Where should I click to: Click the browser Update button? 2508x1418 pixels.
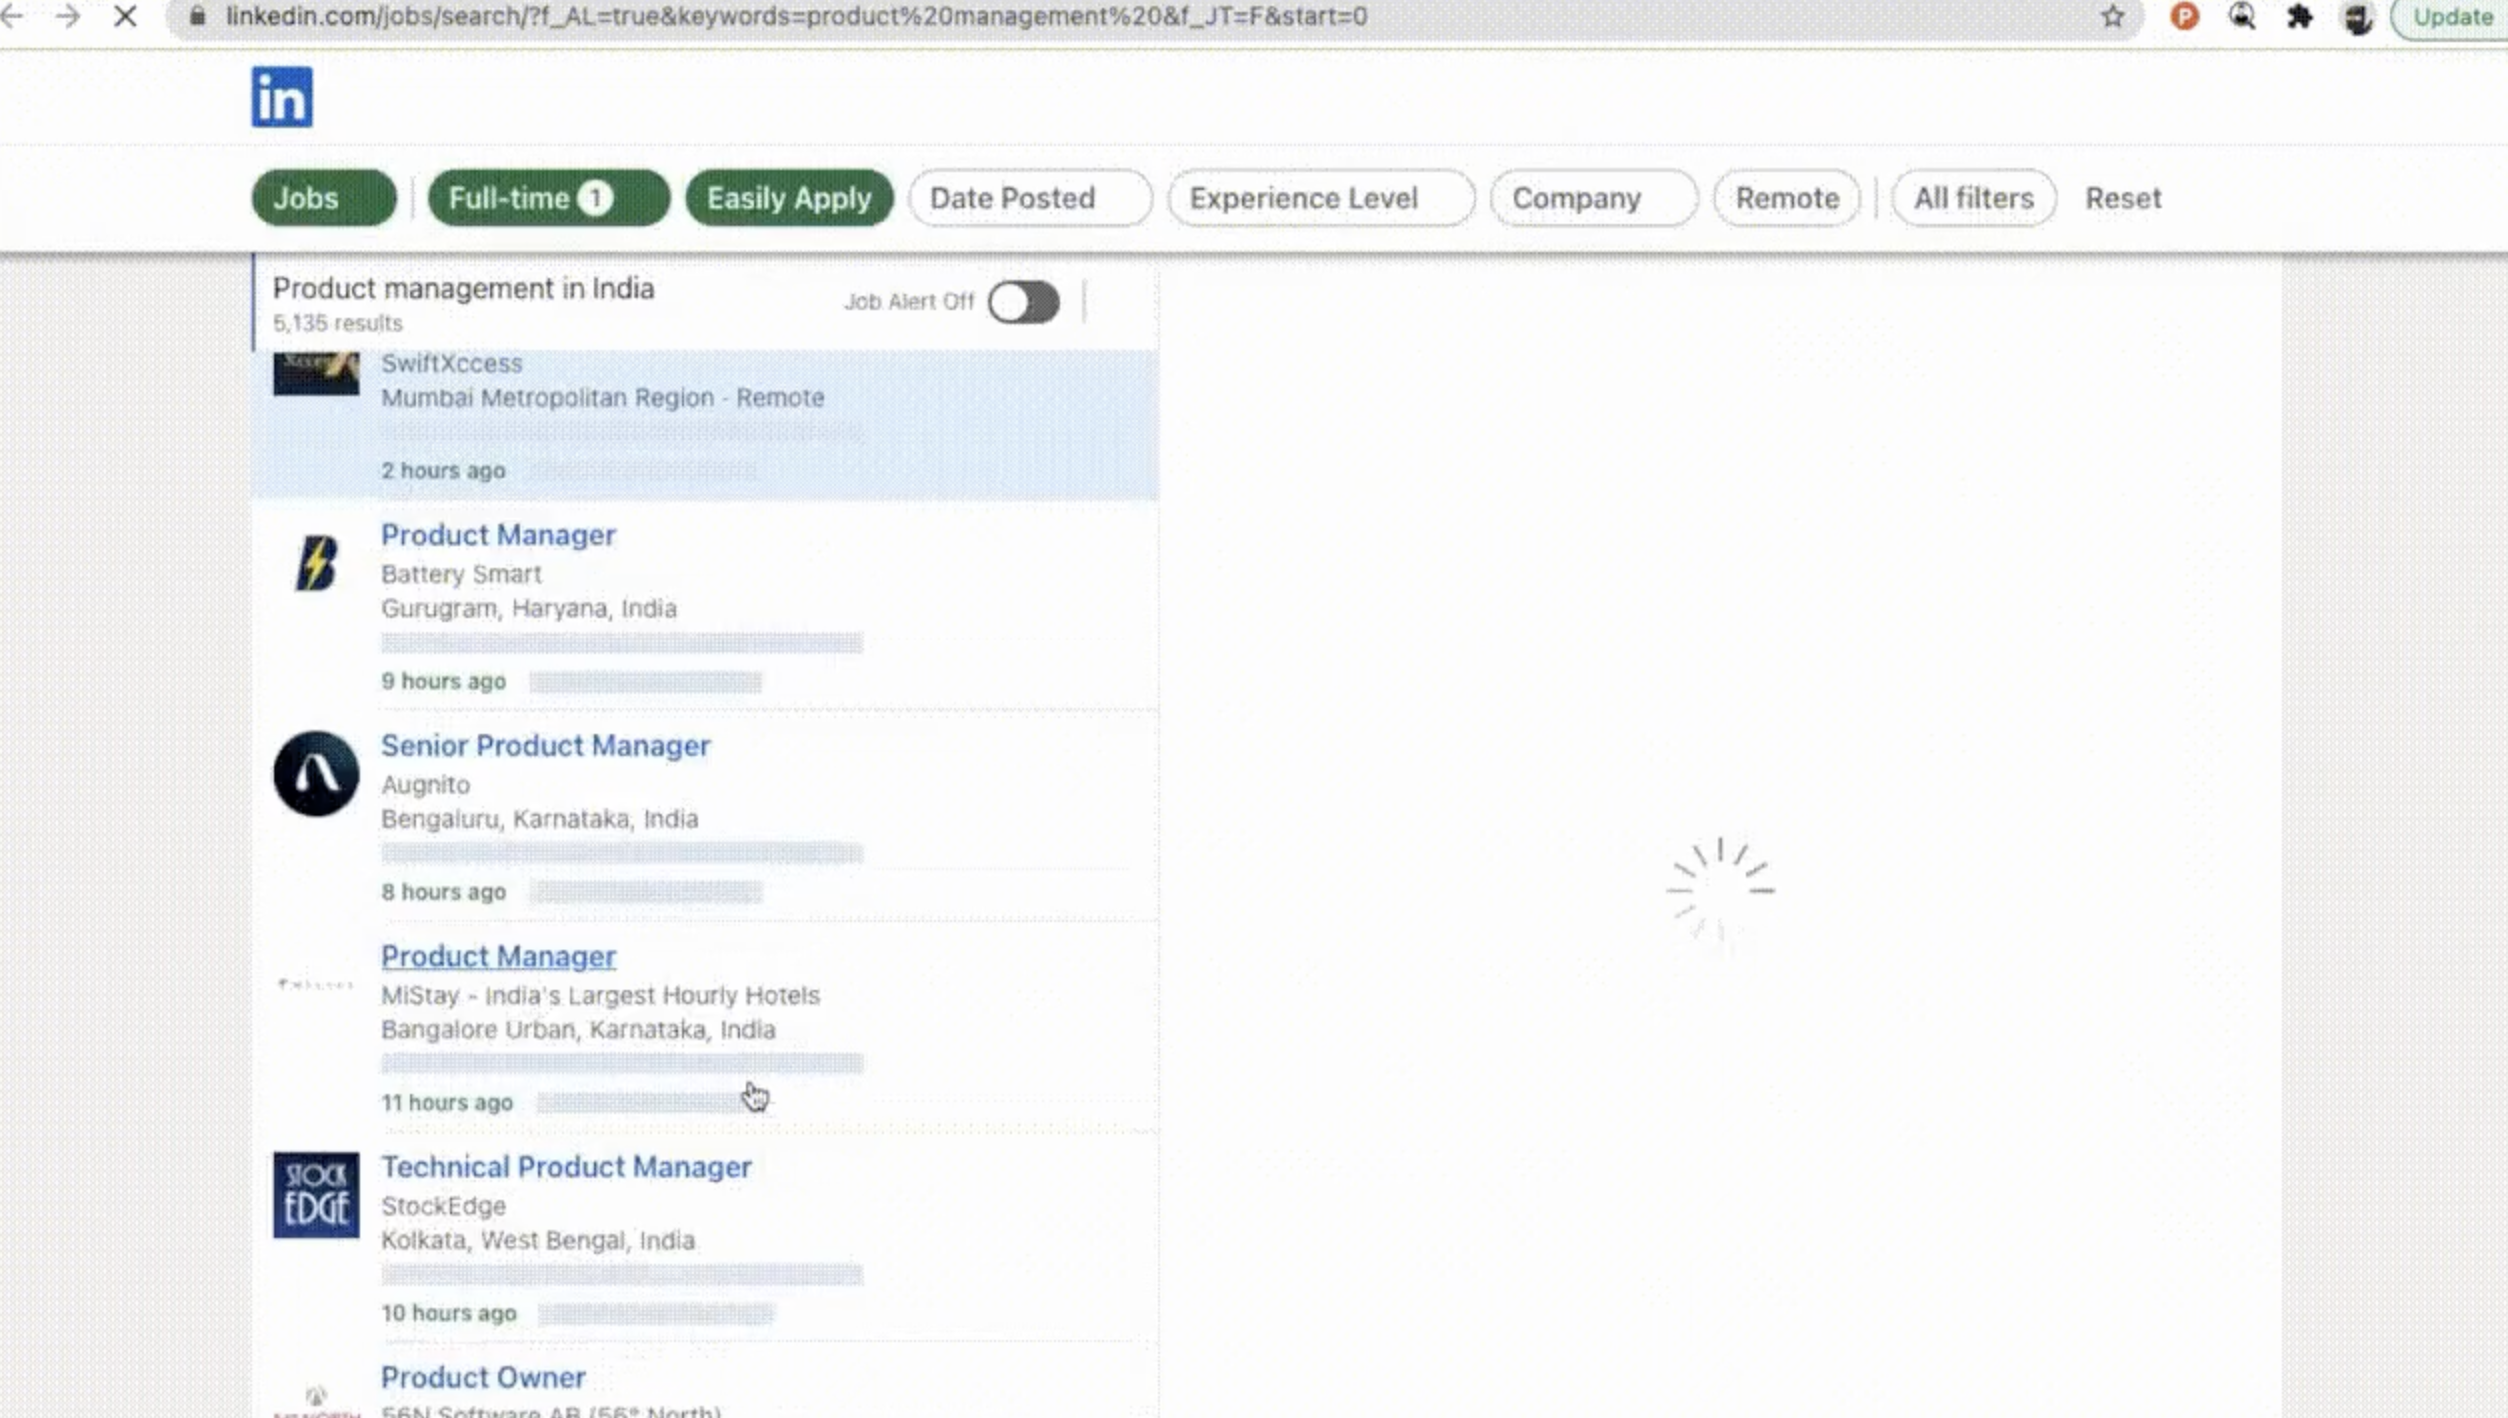click(2450, 17)
